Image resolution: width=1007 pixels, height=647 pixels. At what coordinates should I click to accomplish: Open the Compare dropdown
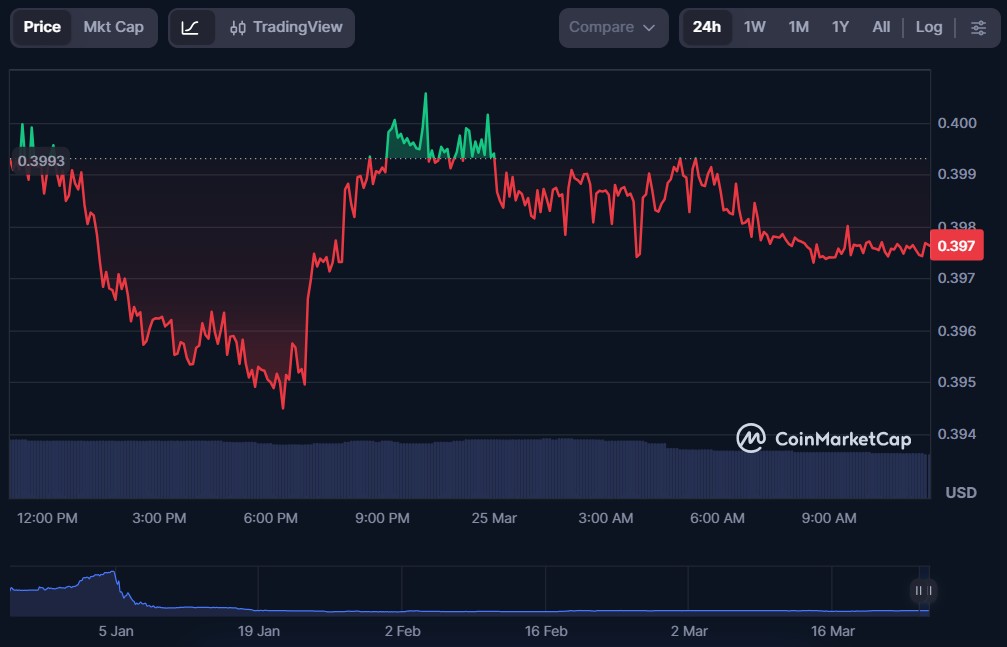coord(612,27)
